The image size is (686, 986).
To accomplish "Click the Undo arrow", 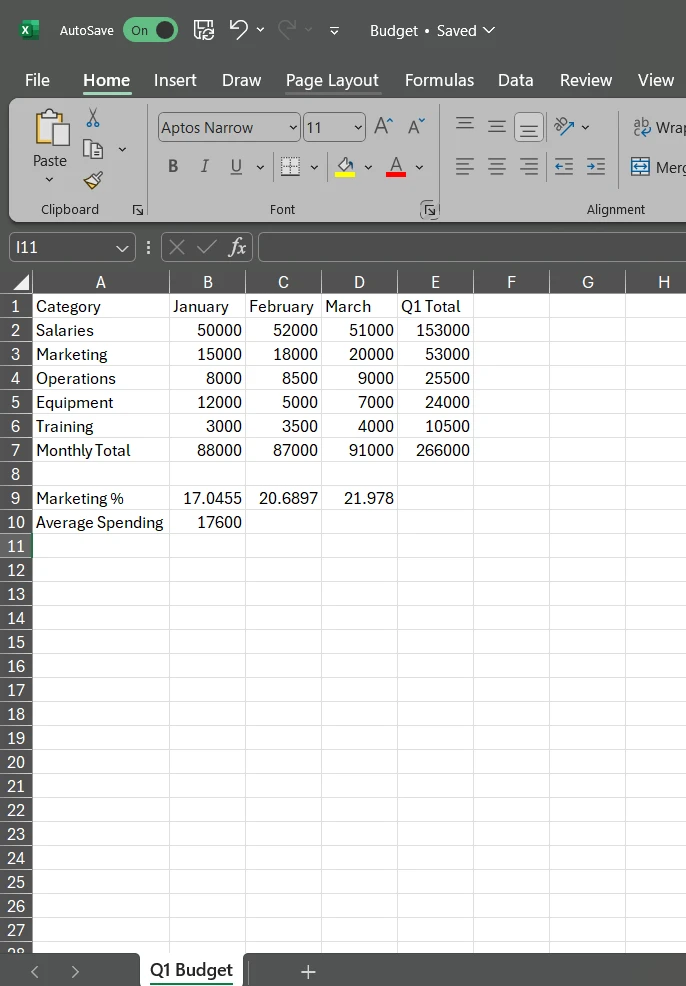I will coord(238,30).
